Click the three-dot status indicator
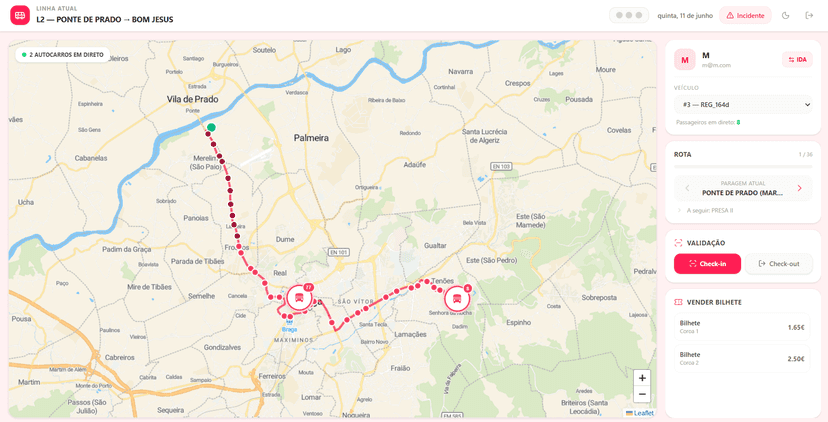The image size is (828, 422). (628, 15)
